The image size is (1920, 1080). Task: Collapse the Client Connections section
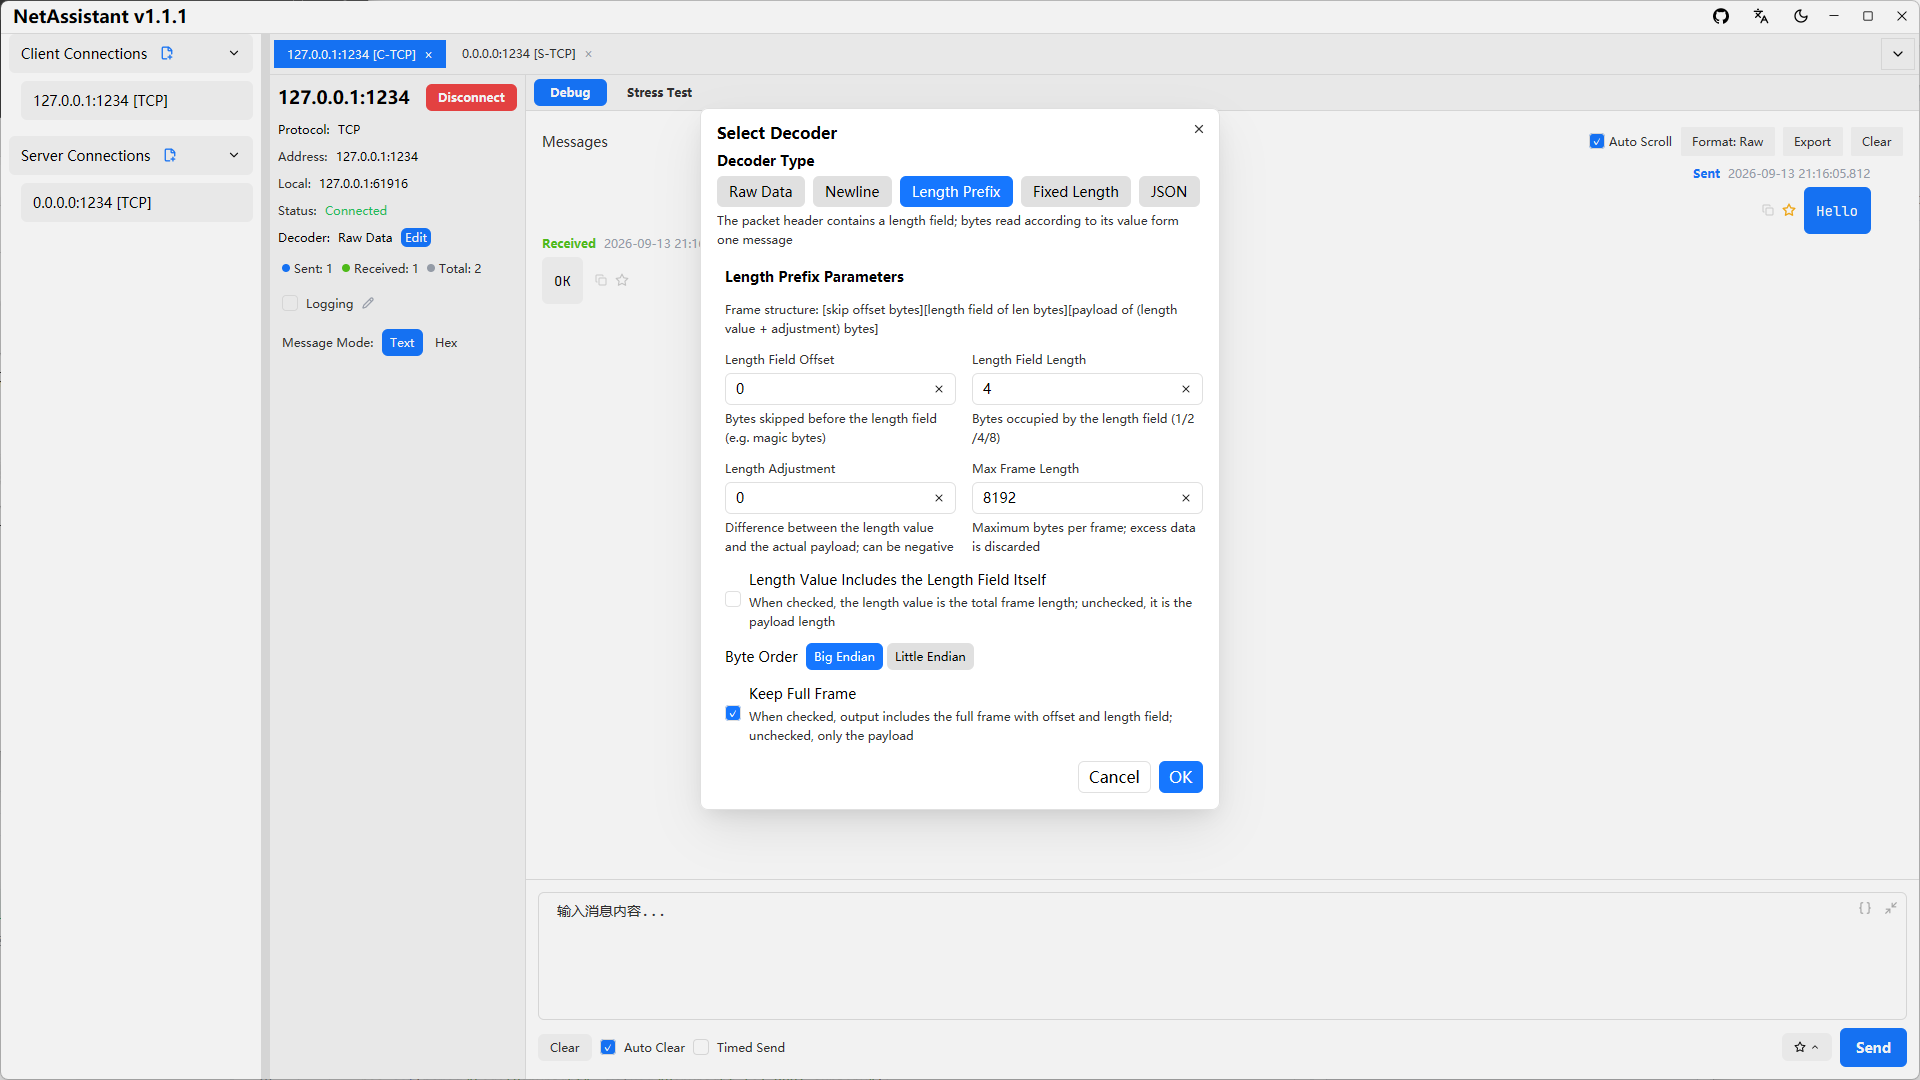tap(234, 53)
